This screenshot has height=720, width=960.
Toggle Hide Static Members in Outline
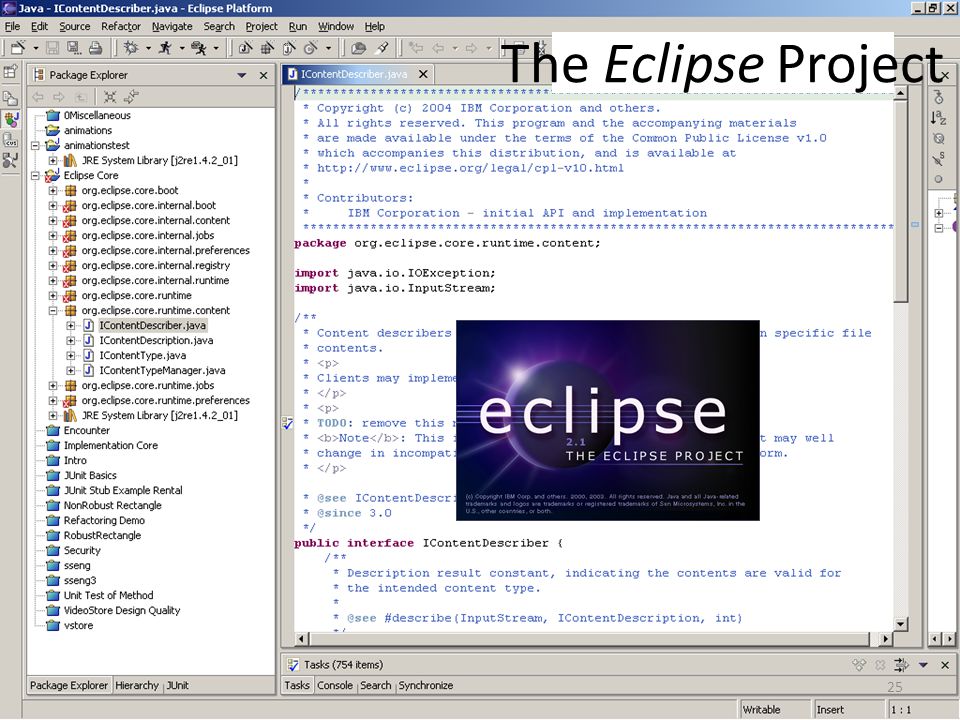(x=938, y=159)
